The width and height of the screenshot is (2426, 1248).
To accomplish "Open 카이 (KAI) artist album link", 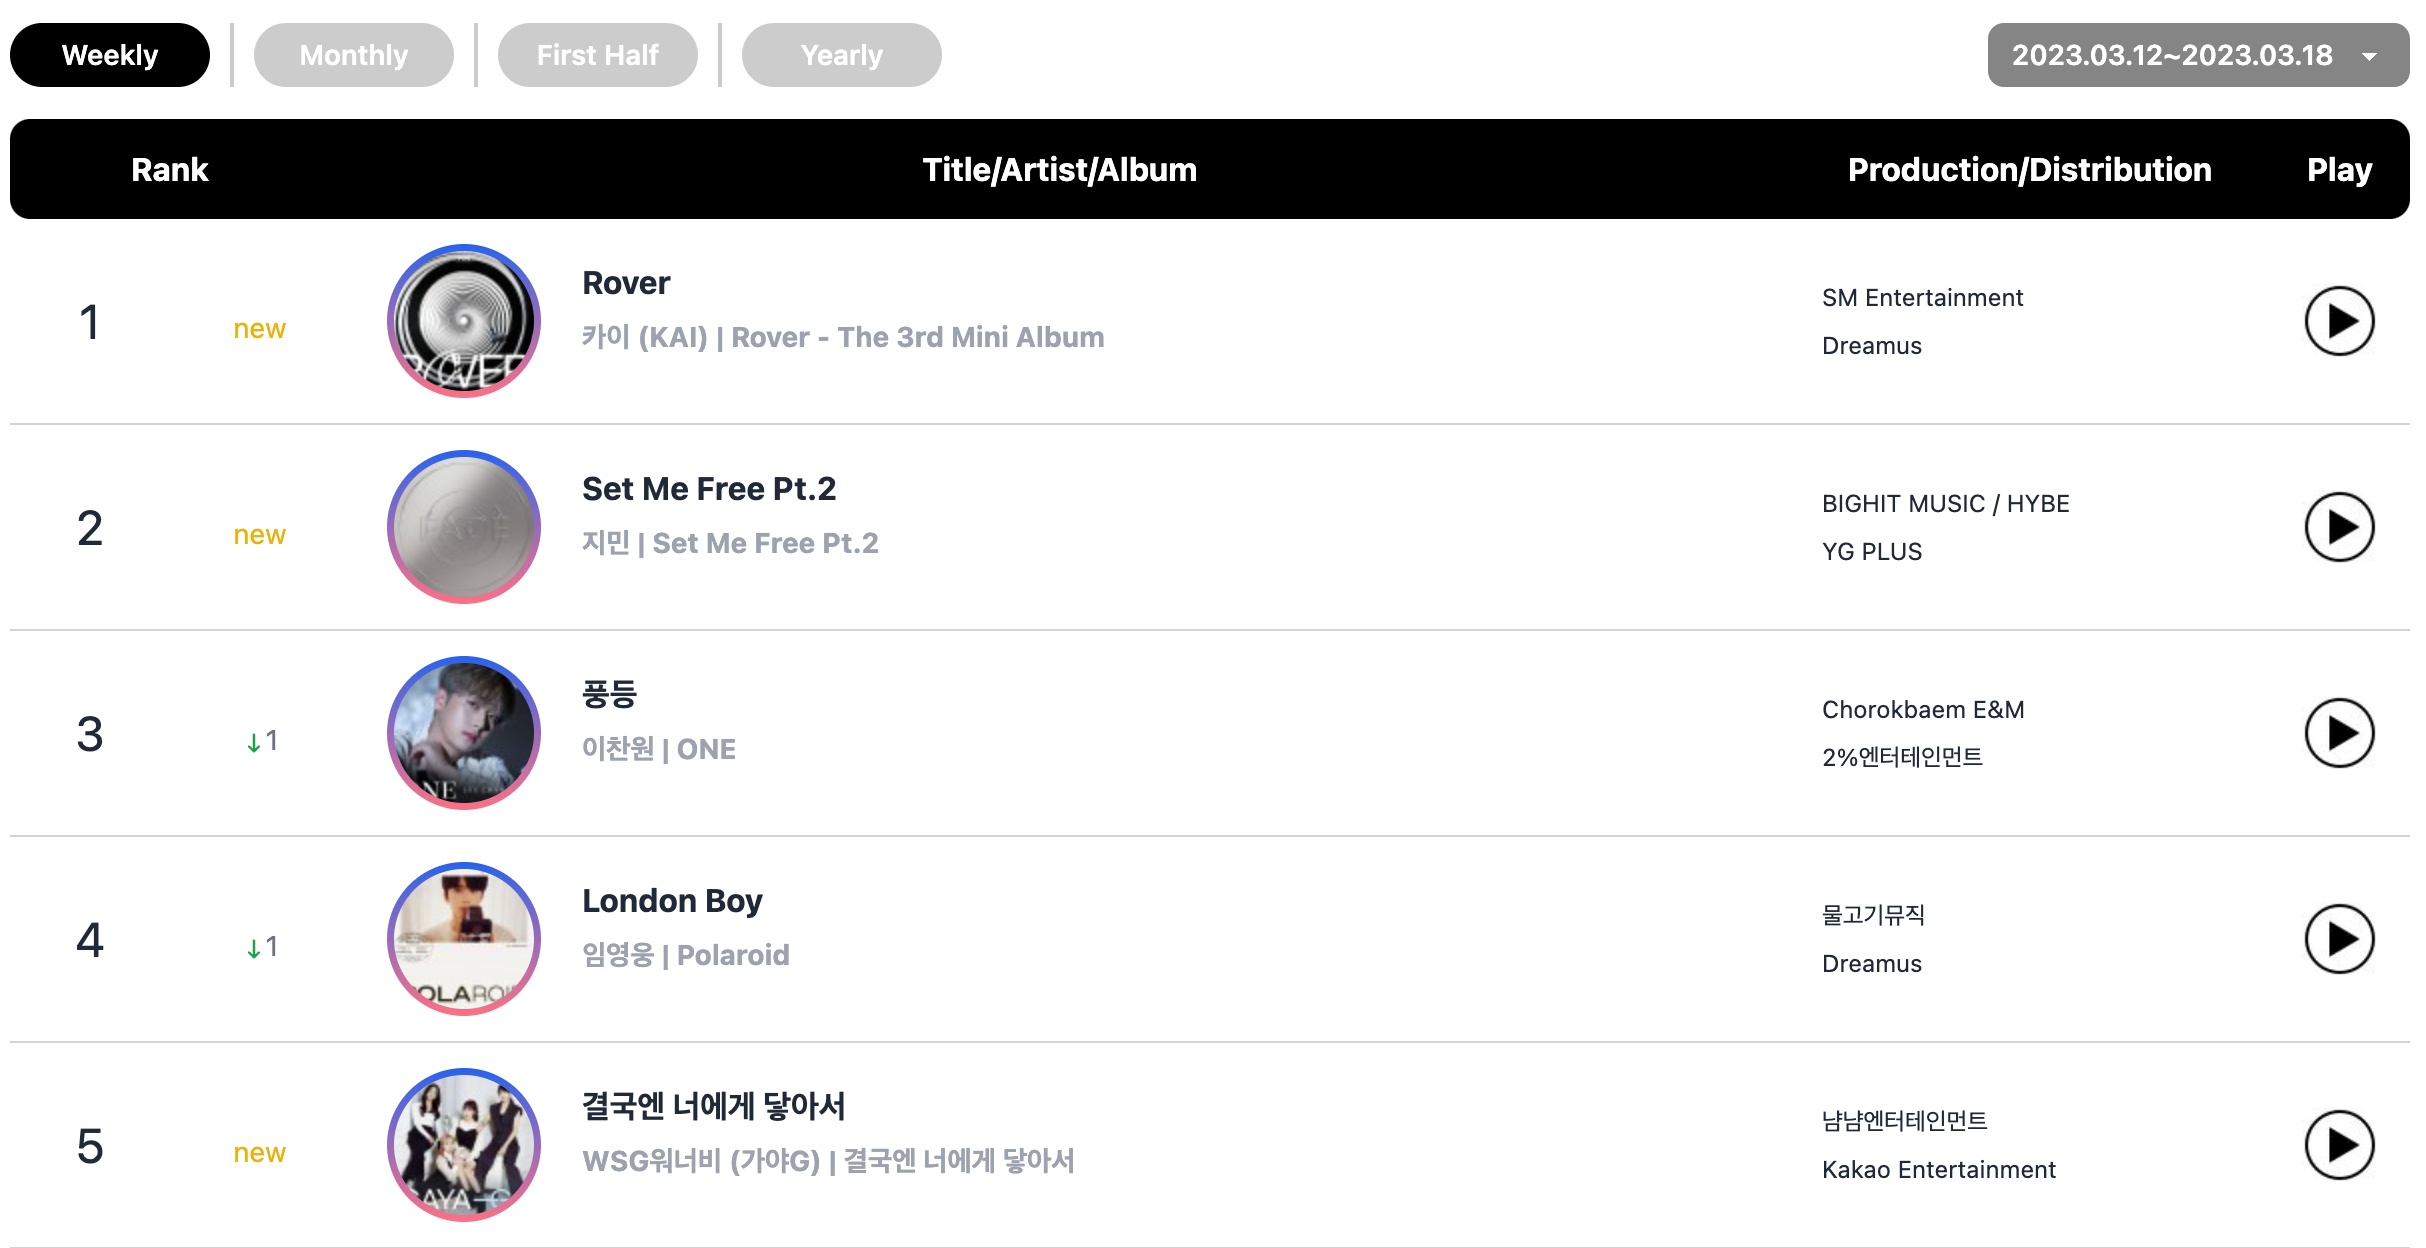I will click(x=843, y=337).
